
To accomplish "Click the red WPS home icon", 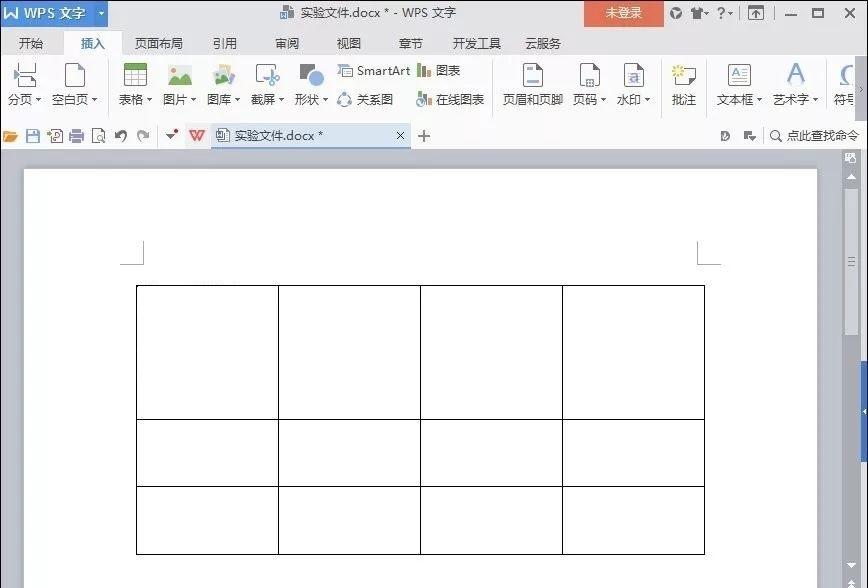I will coord(197,136).
